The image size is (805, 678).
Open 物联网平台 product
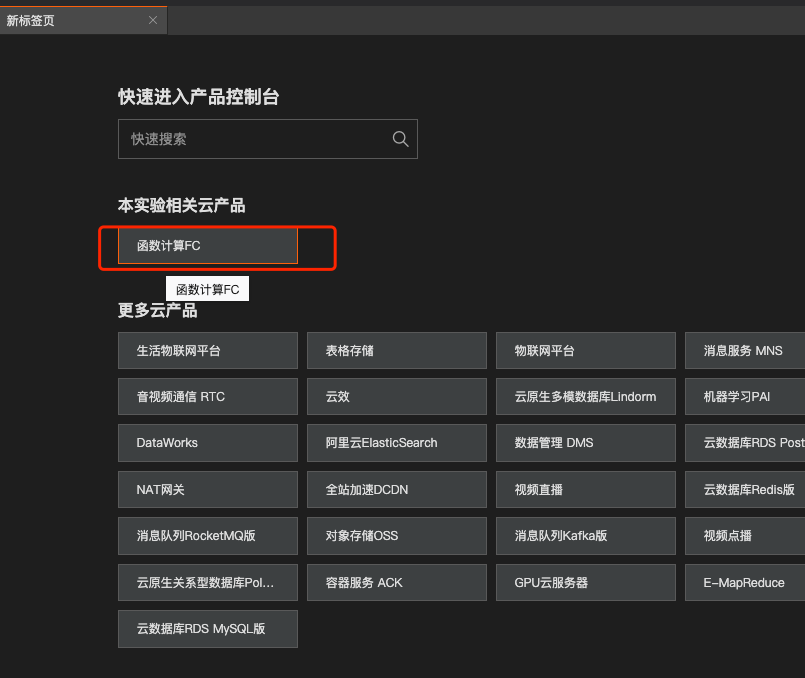(586, 351)
